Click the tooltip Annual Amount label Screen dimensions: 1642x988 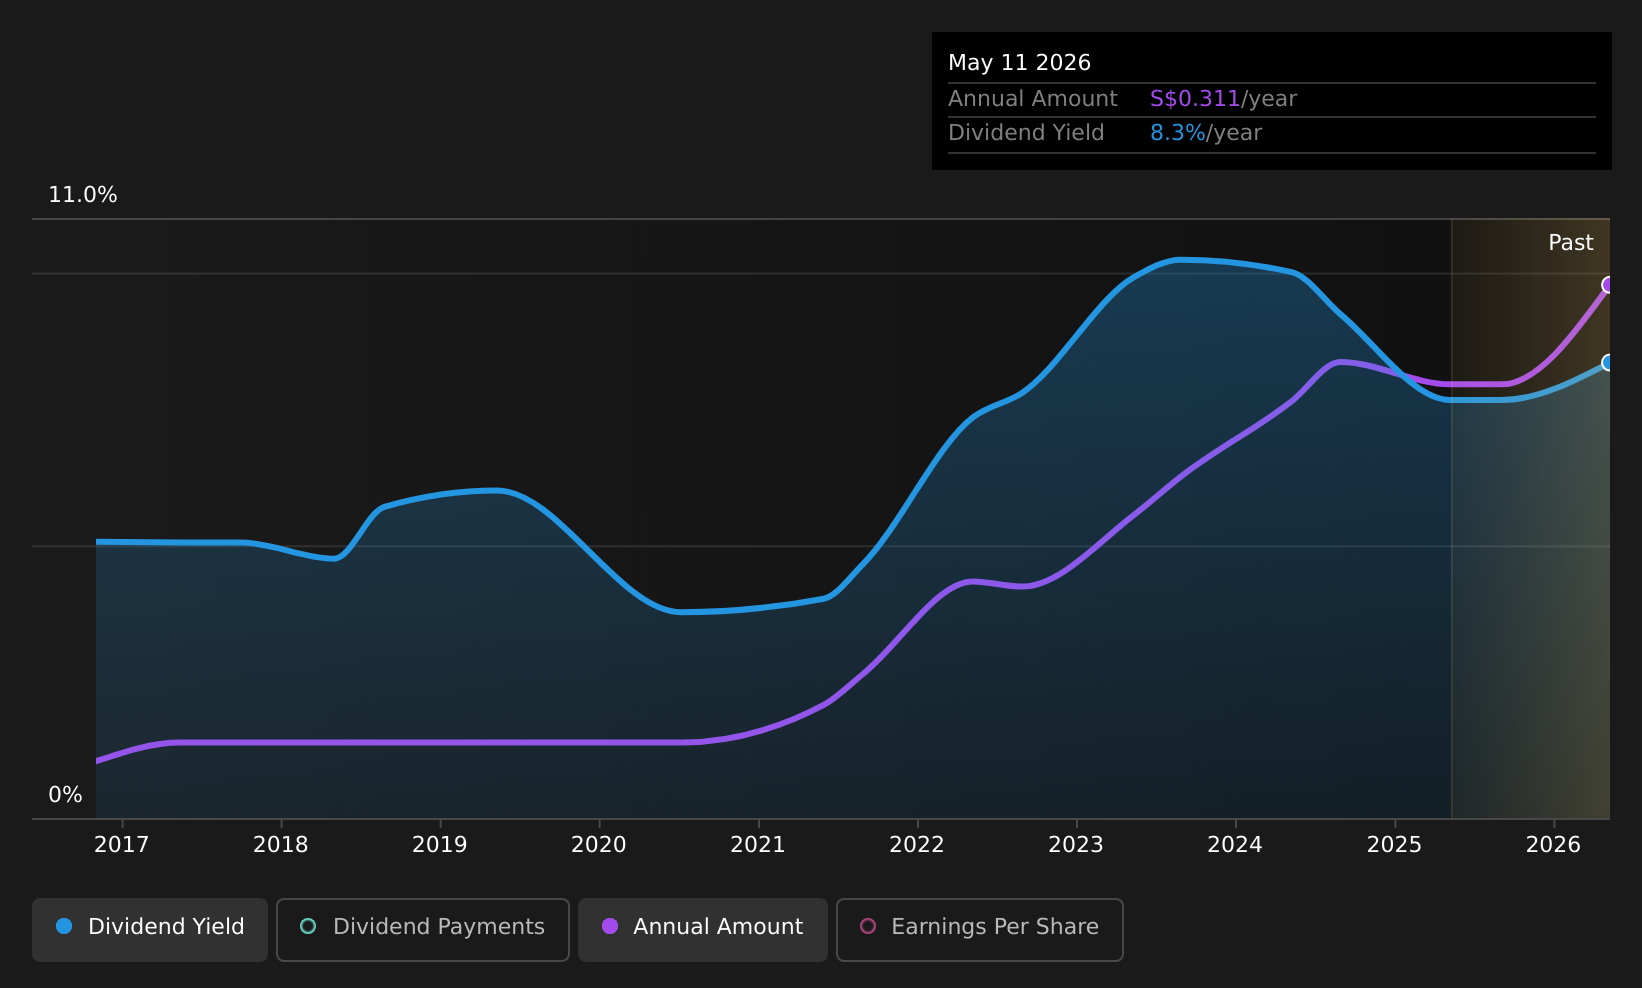tap(1033, 99)
